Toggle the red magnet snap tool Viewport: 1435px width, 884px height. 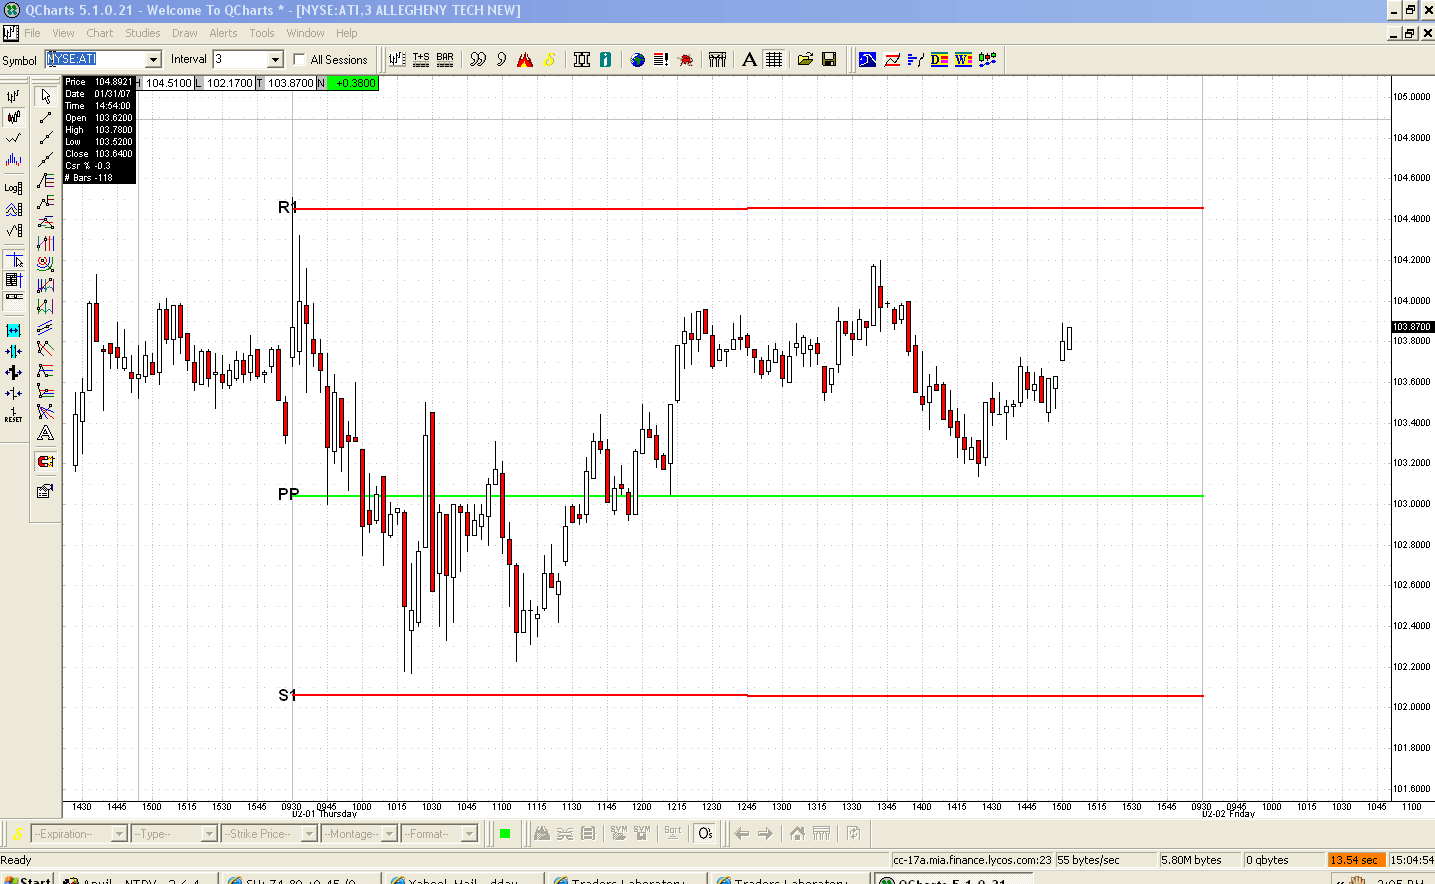[45, 461]
